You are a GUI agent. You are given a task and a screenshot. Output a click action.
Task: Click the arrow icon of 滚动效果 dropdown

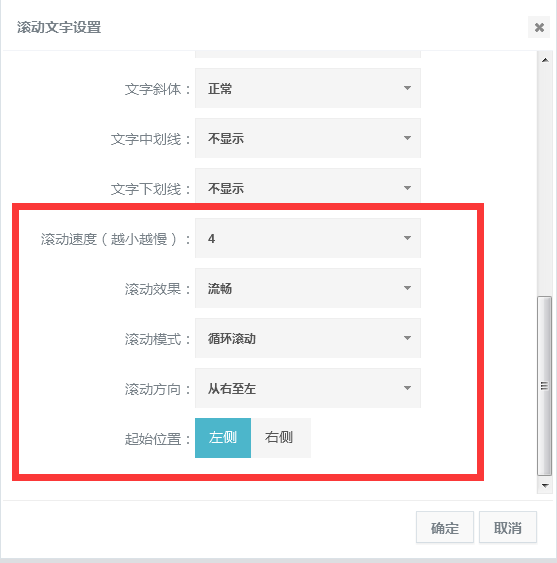407,288
